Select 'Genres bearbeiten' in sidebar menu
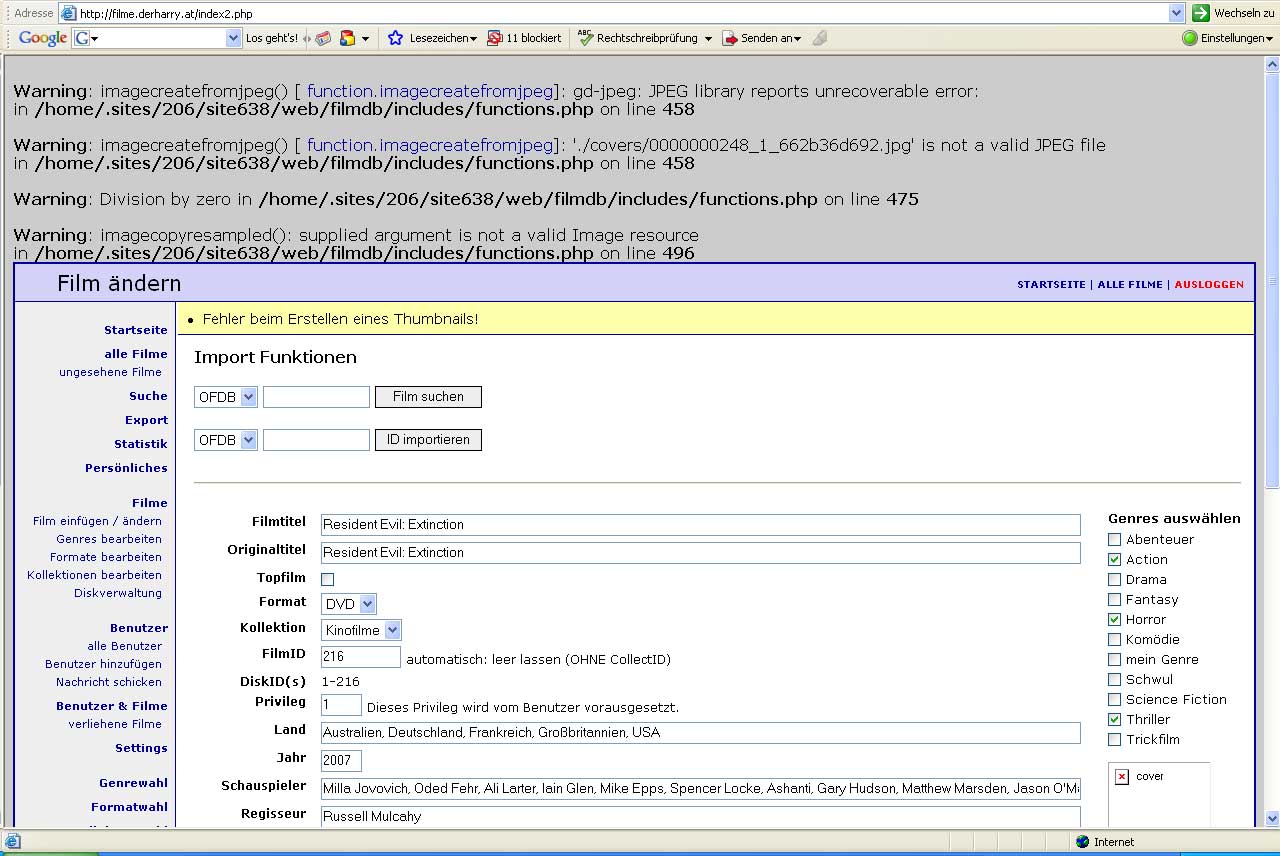The height and width of the screenshot is (856, 1280). click(109, 539)
